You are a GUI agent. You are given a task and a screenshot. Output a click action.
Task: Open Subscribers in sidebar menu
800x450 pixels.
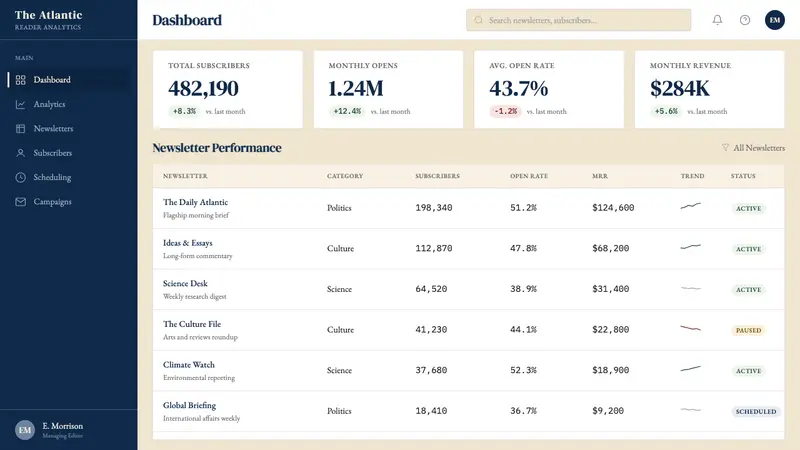68,153
